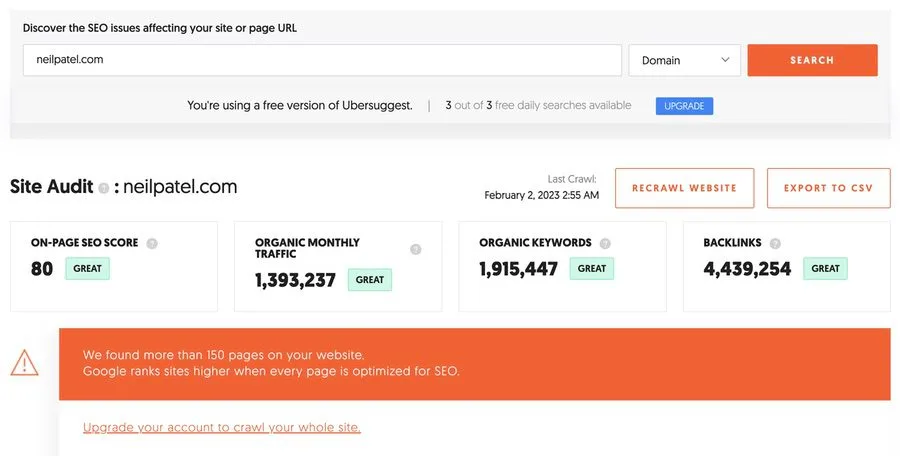Screen dimensions: 900x456
Task: Click the Site Audit heading text
Action: click(52, 186)
